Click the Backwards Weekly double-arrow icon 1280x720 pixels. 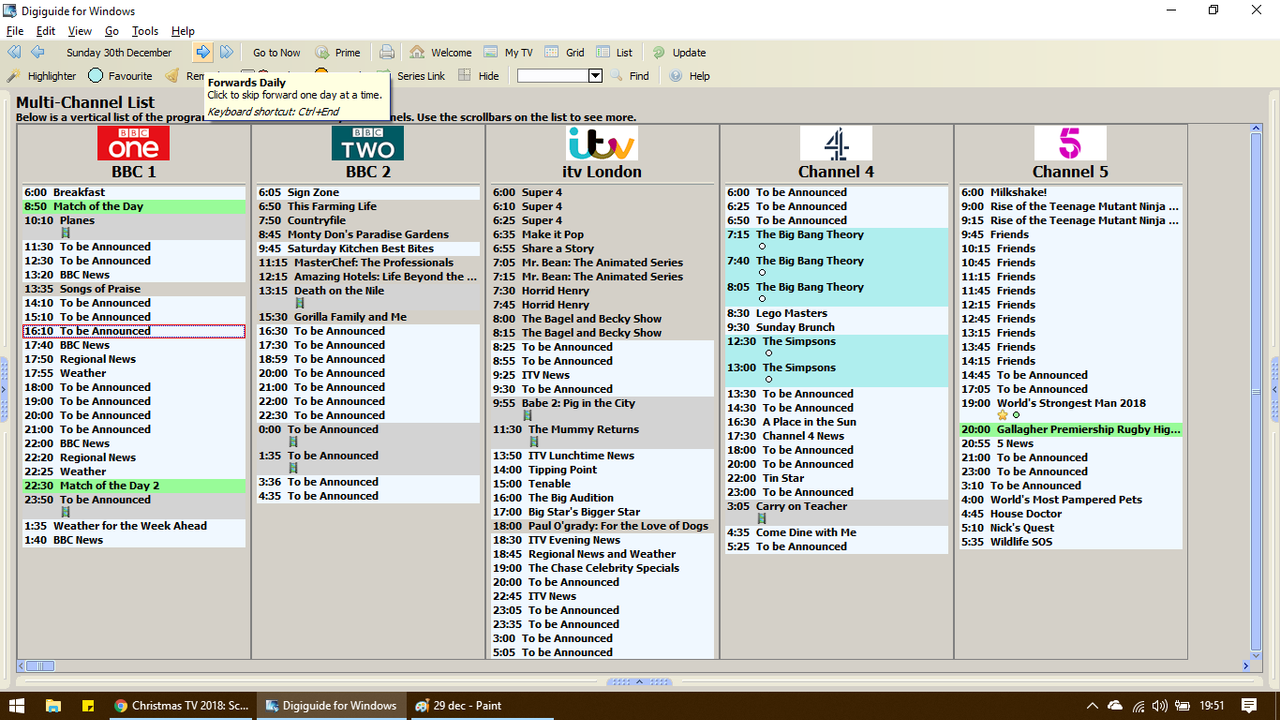coord(14,52)
